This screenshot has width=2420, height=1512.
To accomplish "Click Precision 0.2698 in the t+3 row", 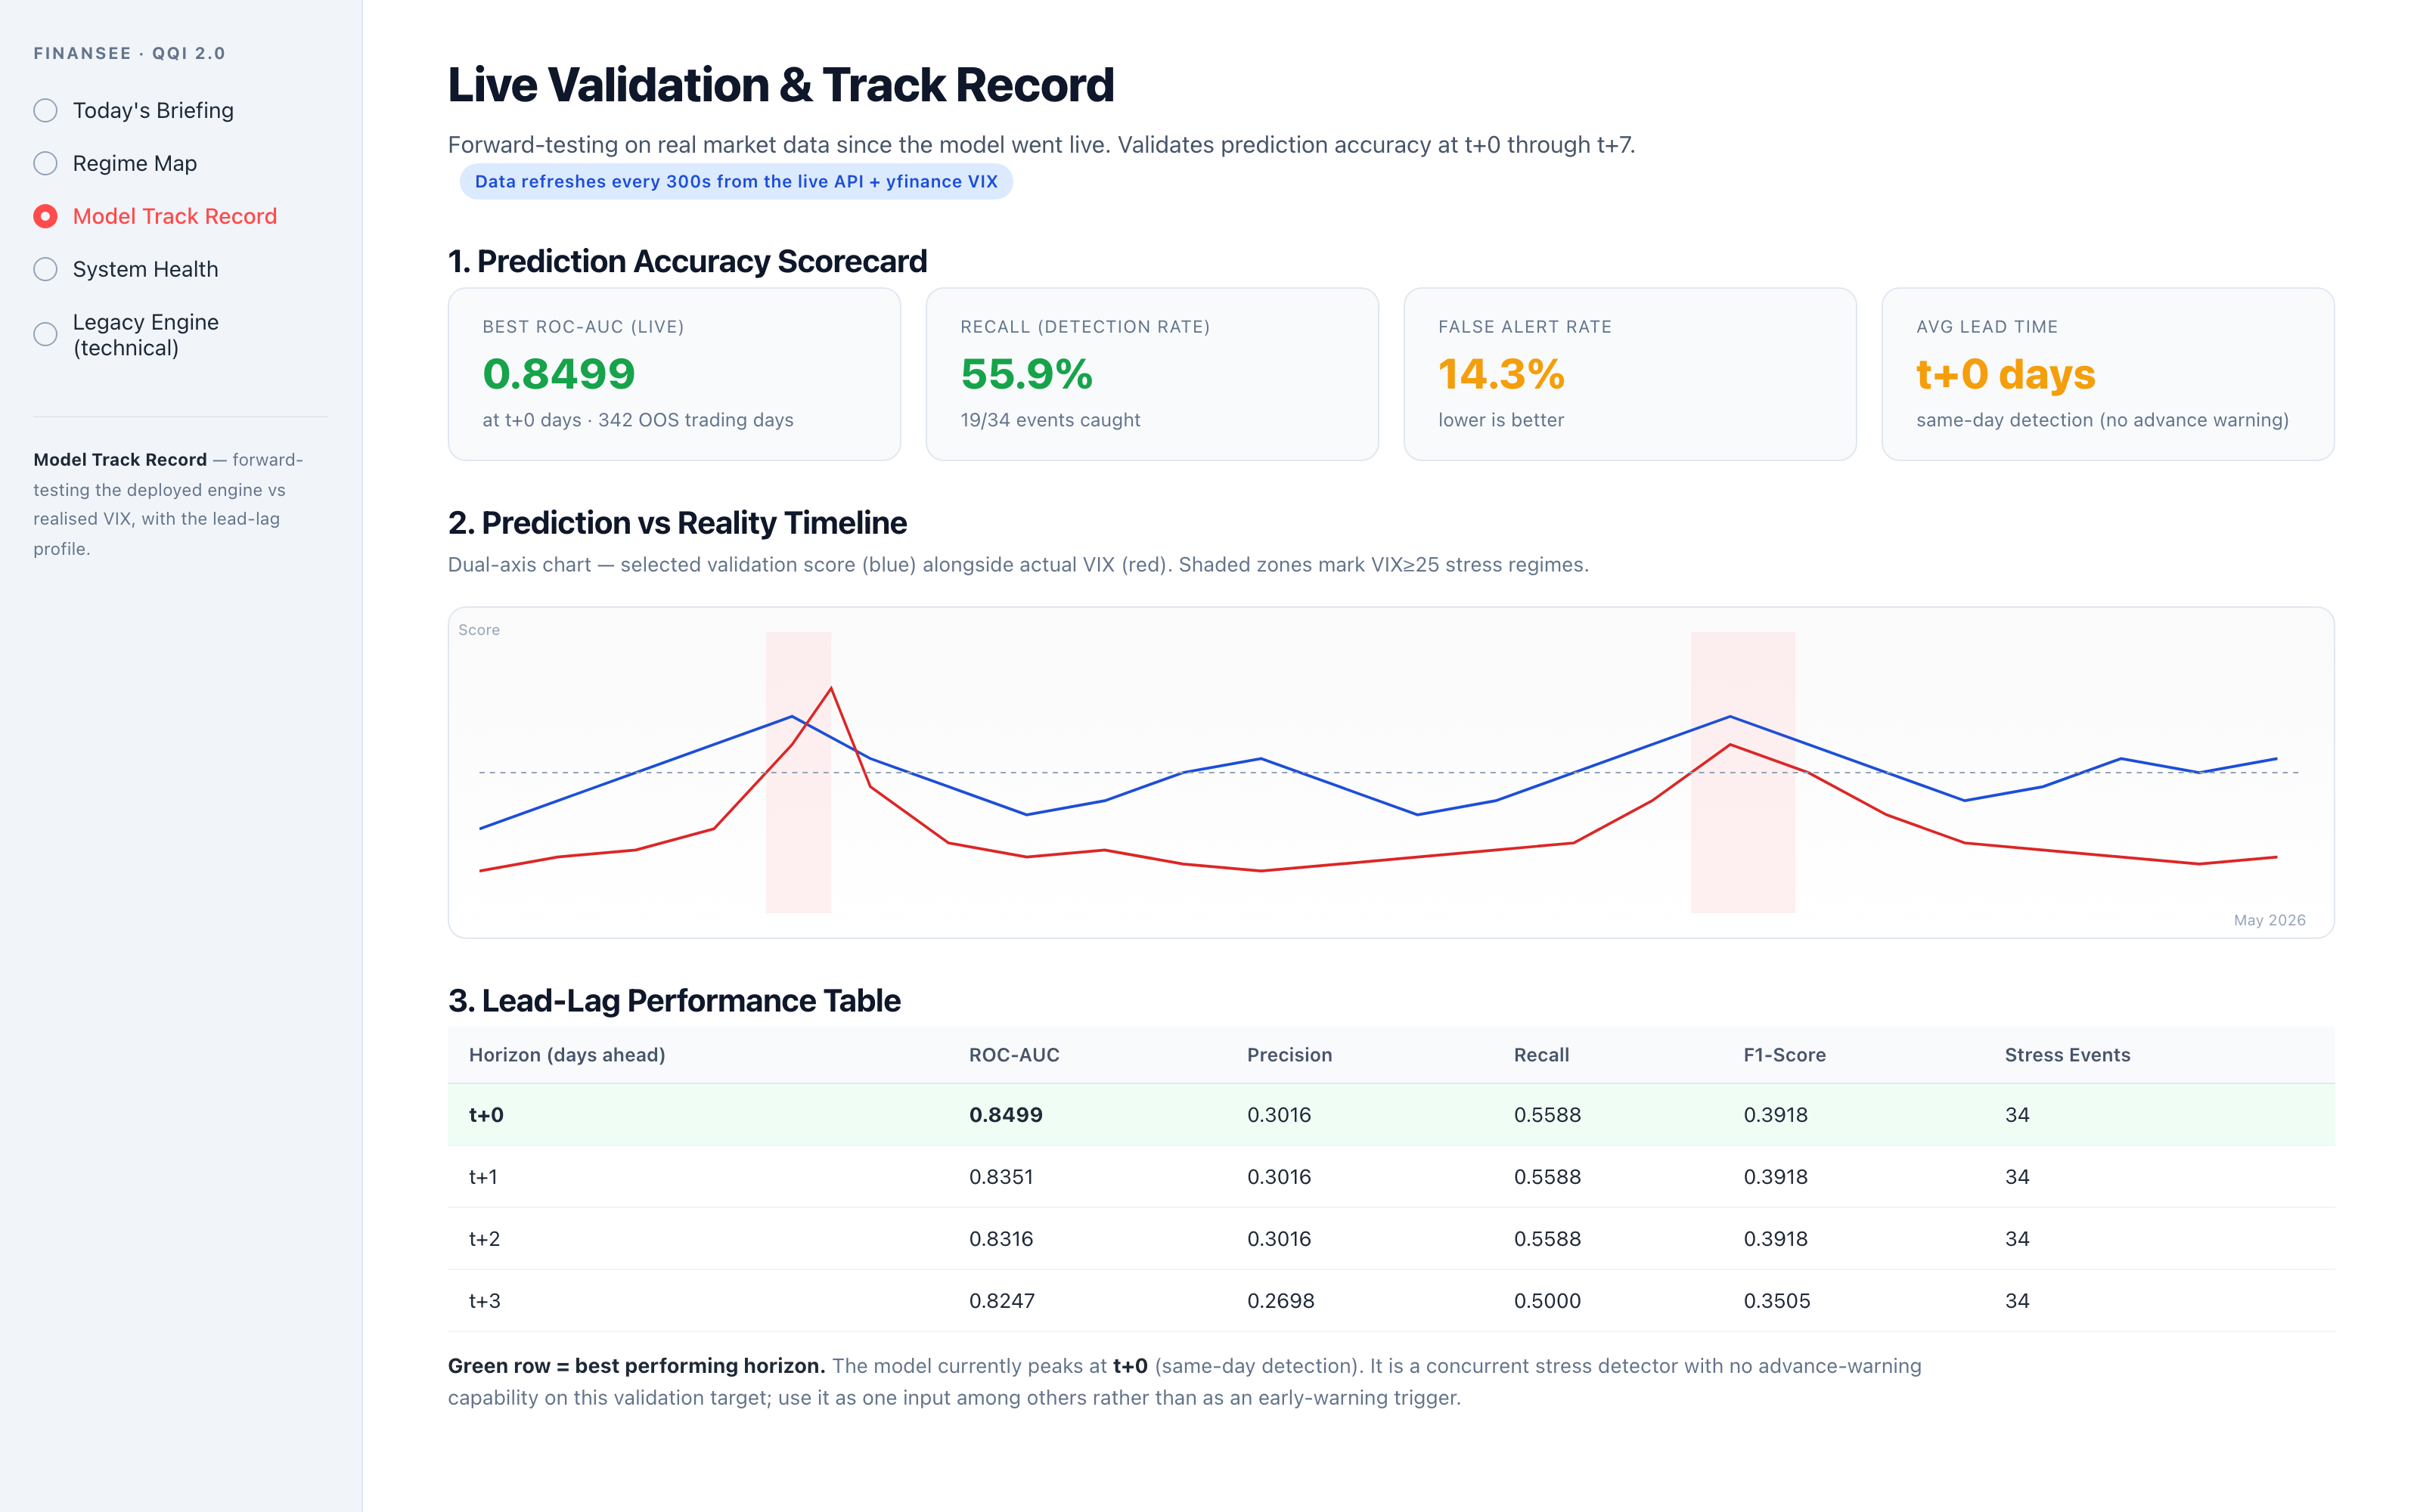I will pos(1281,1301).
